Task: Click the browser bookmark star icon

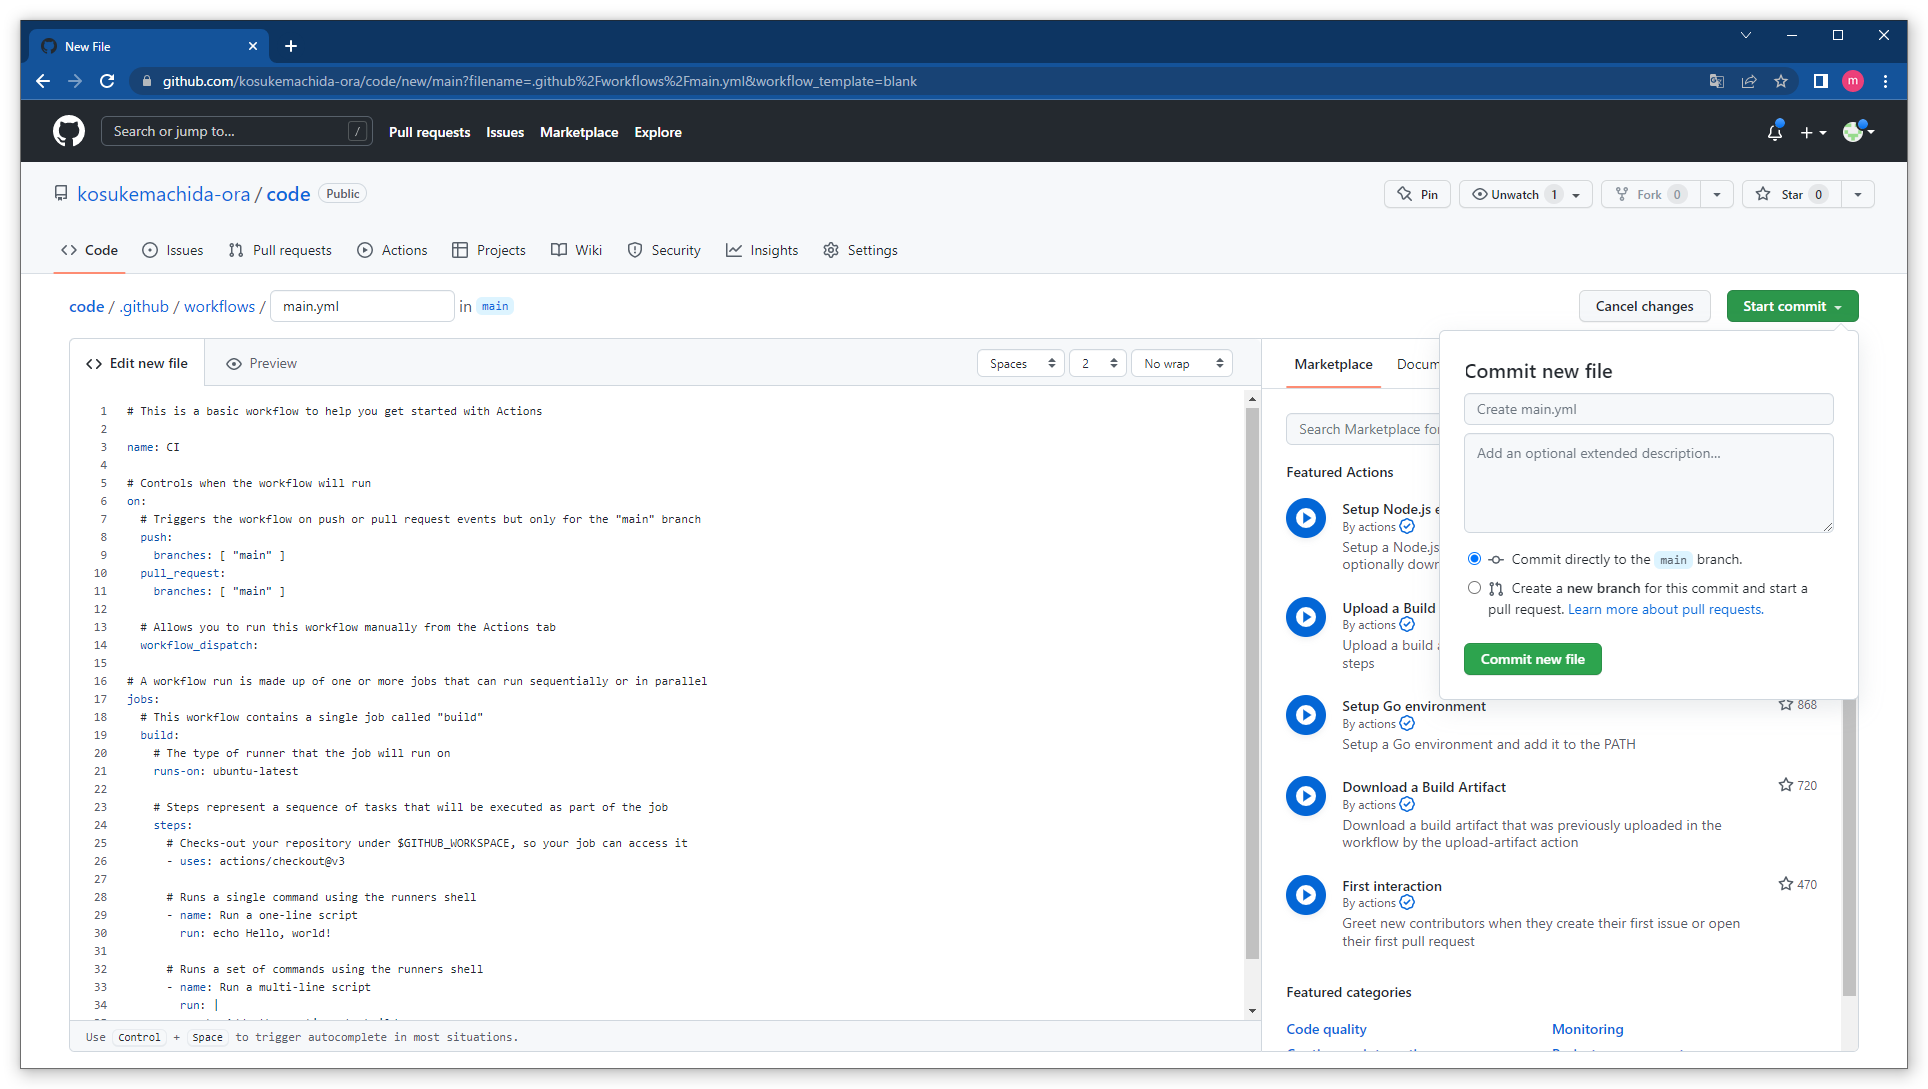Action: (1781, 82)
